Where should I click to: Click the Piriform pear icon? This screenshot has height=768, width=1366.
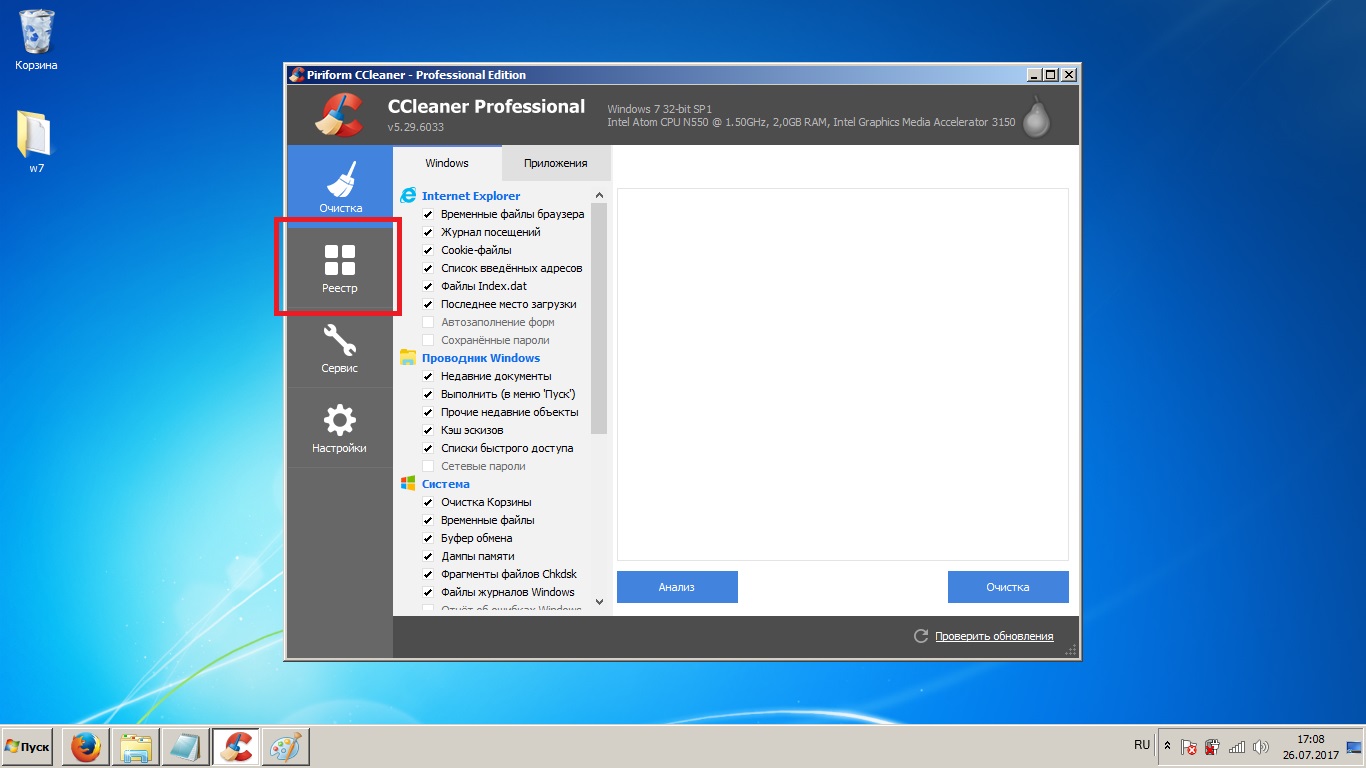coord(1037,115)
